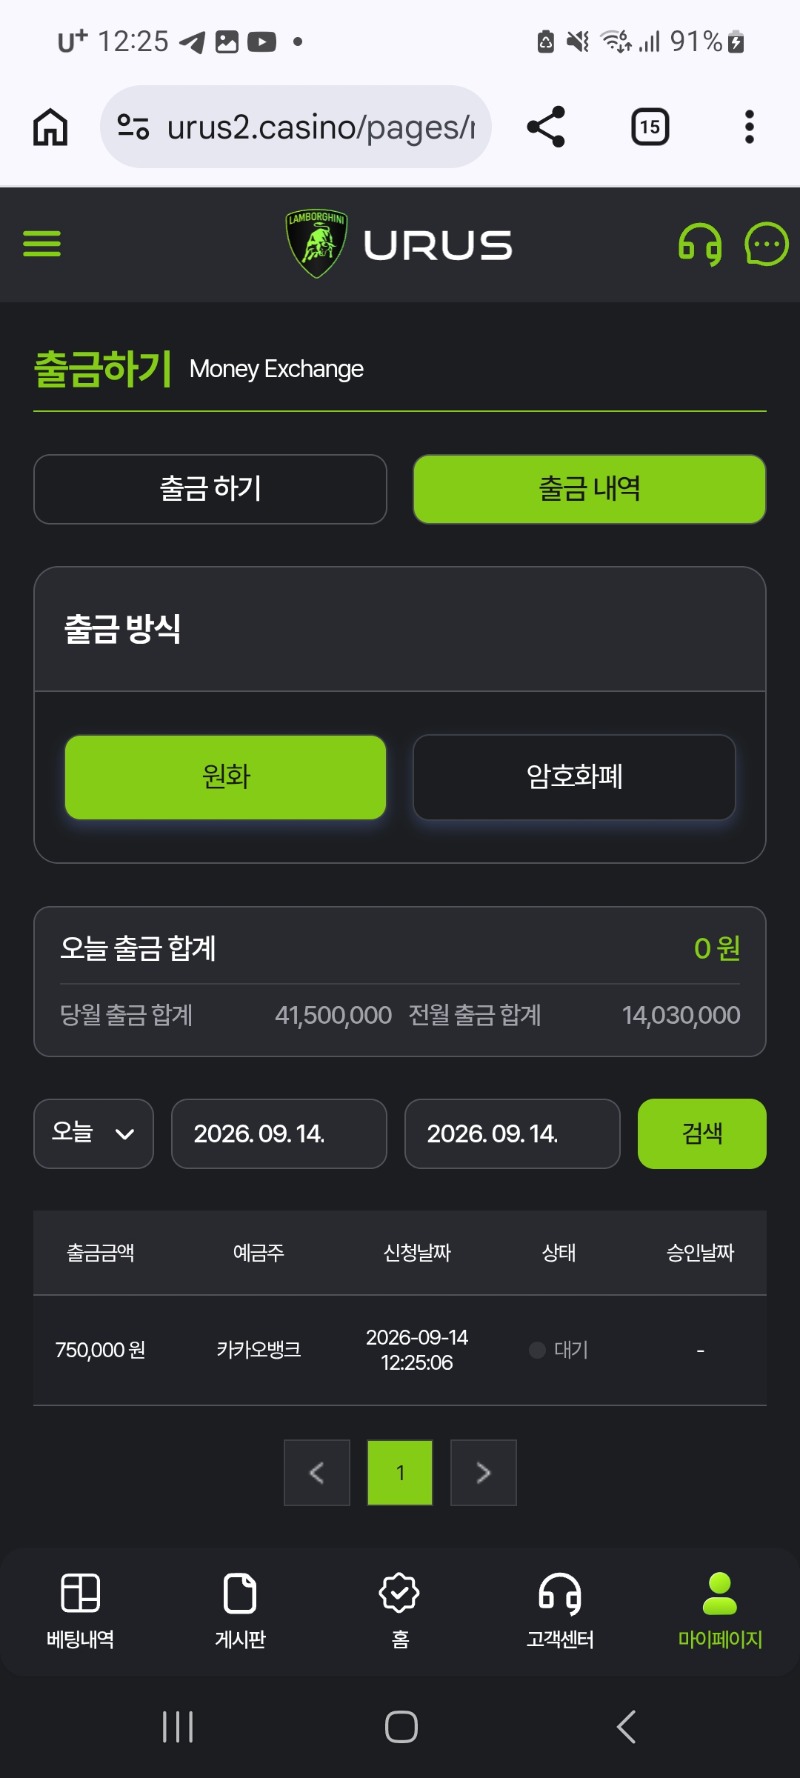The width and height of the screenshot is (800, 1778).
Task: Tap the URUS Lamborghini logo
Action: click(399, 244)
